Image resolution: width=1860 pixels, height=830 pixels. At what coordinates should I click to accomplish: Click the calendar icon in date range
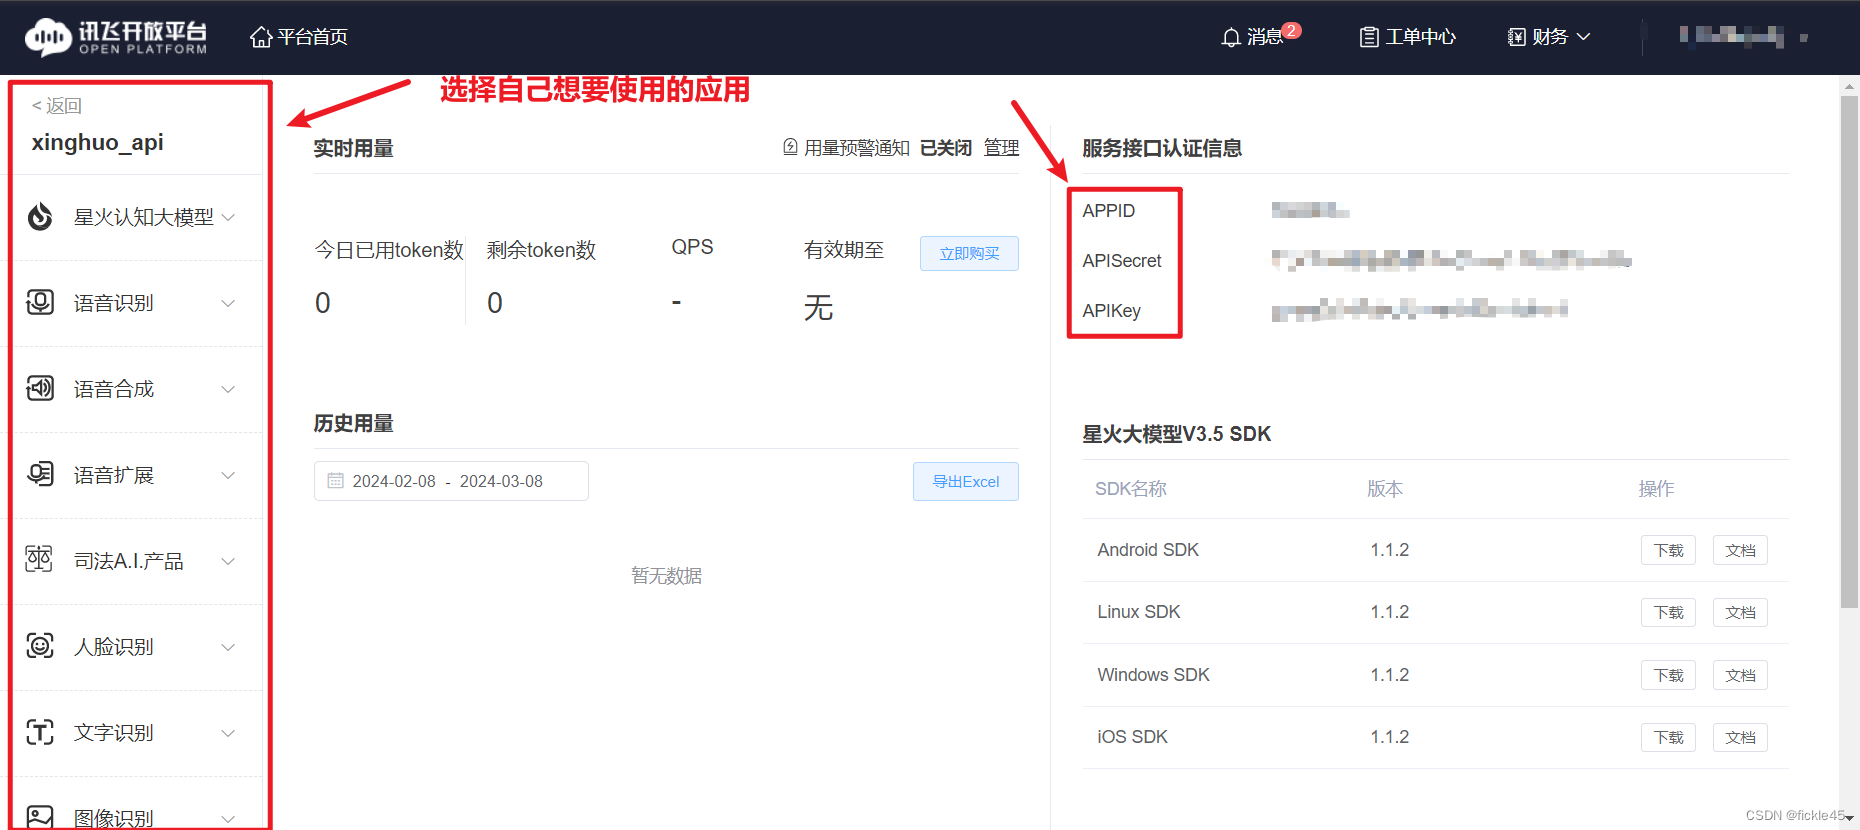[336, 481]
